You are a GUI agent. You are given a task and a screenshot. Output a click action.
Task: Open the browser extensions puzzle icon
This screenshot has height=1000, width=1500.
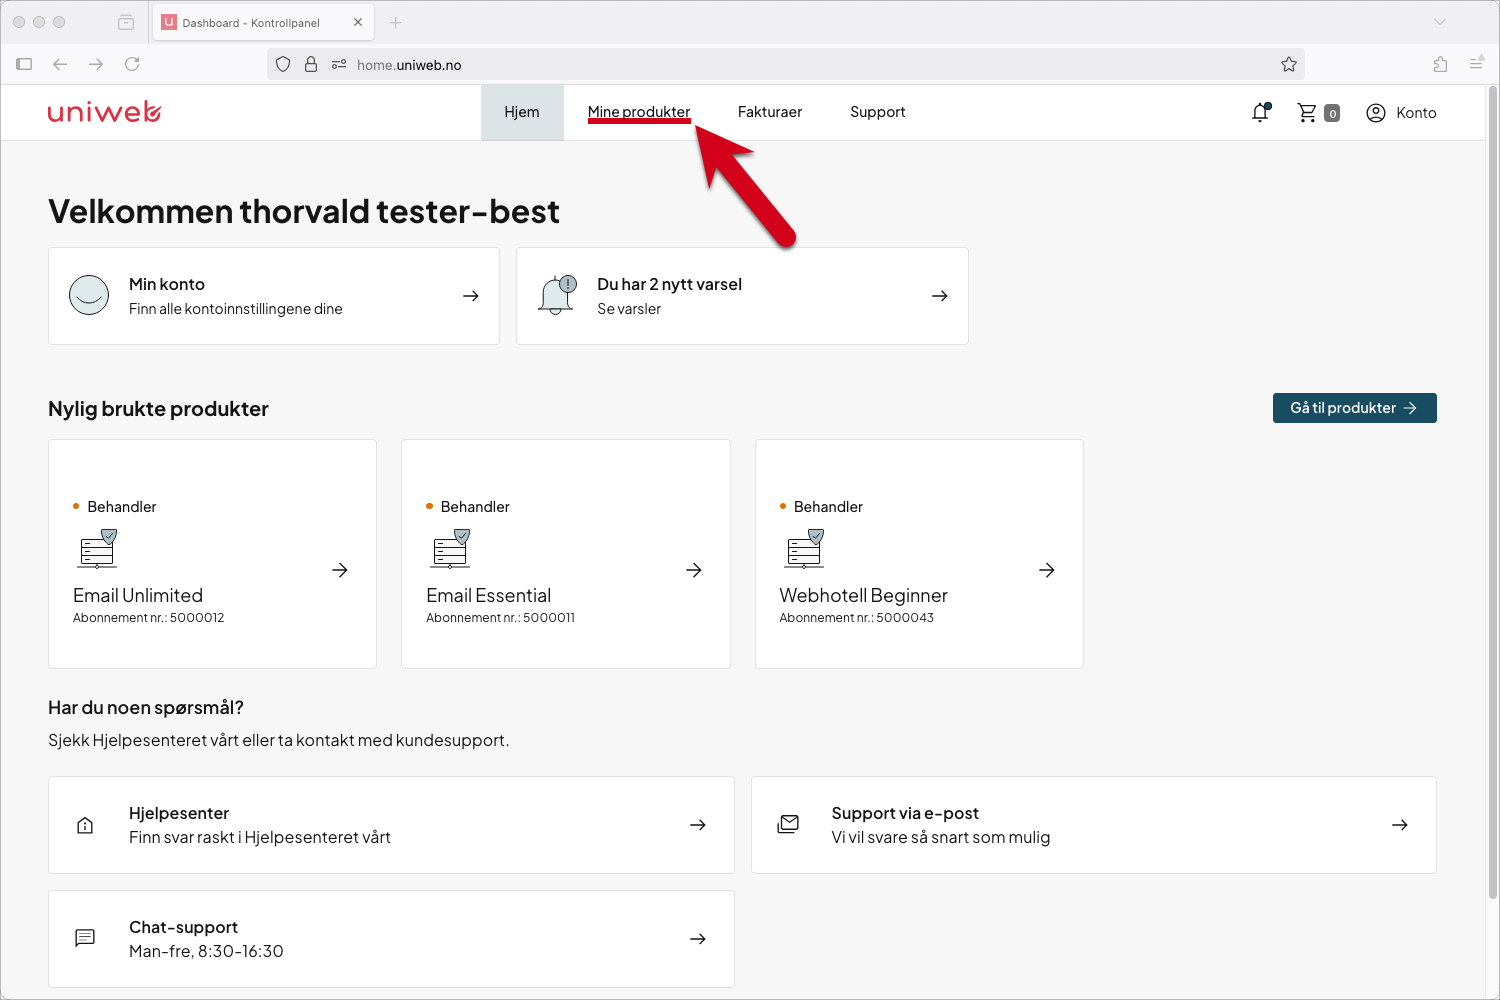(1440, 64)
